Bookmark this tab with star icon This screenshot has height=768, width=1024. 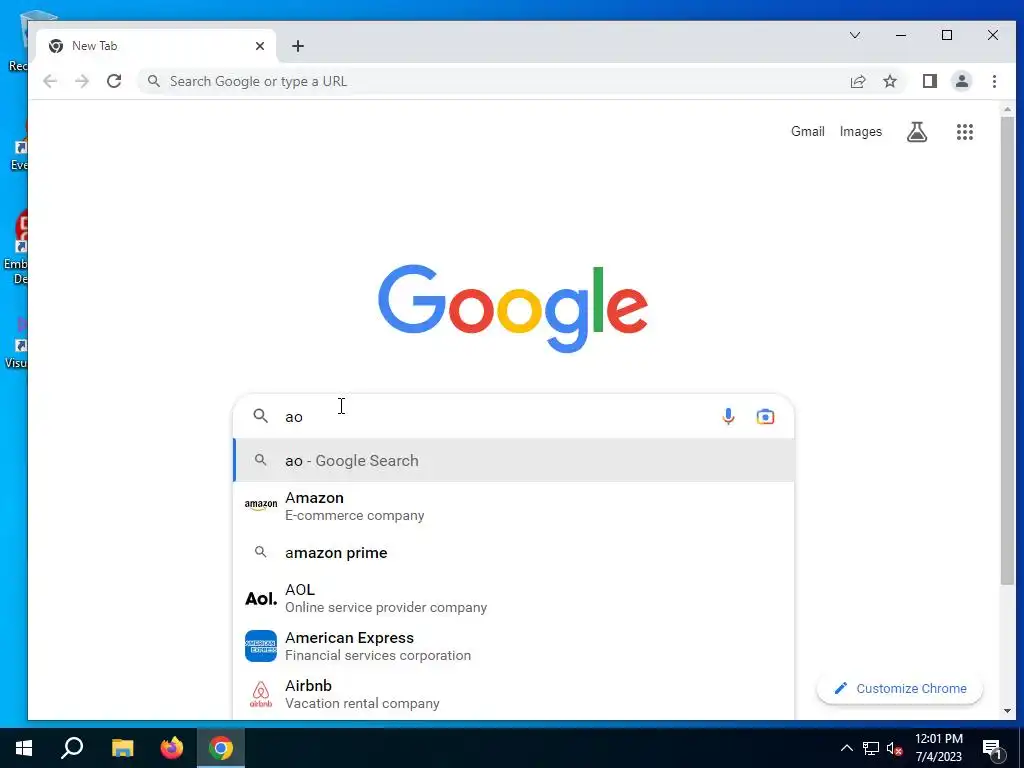(889, 81)
